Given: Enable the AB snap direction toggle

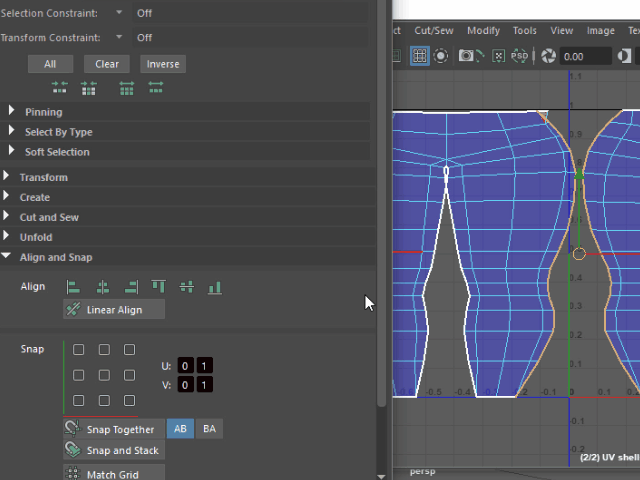Looking at the screenshot, I should tap(180, 429).
